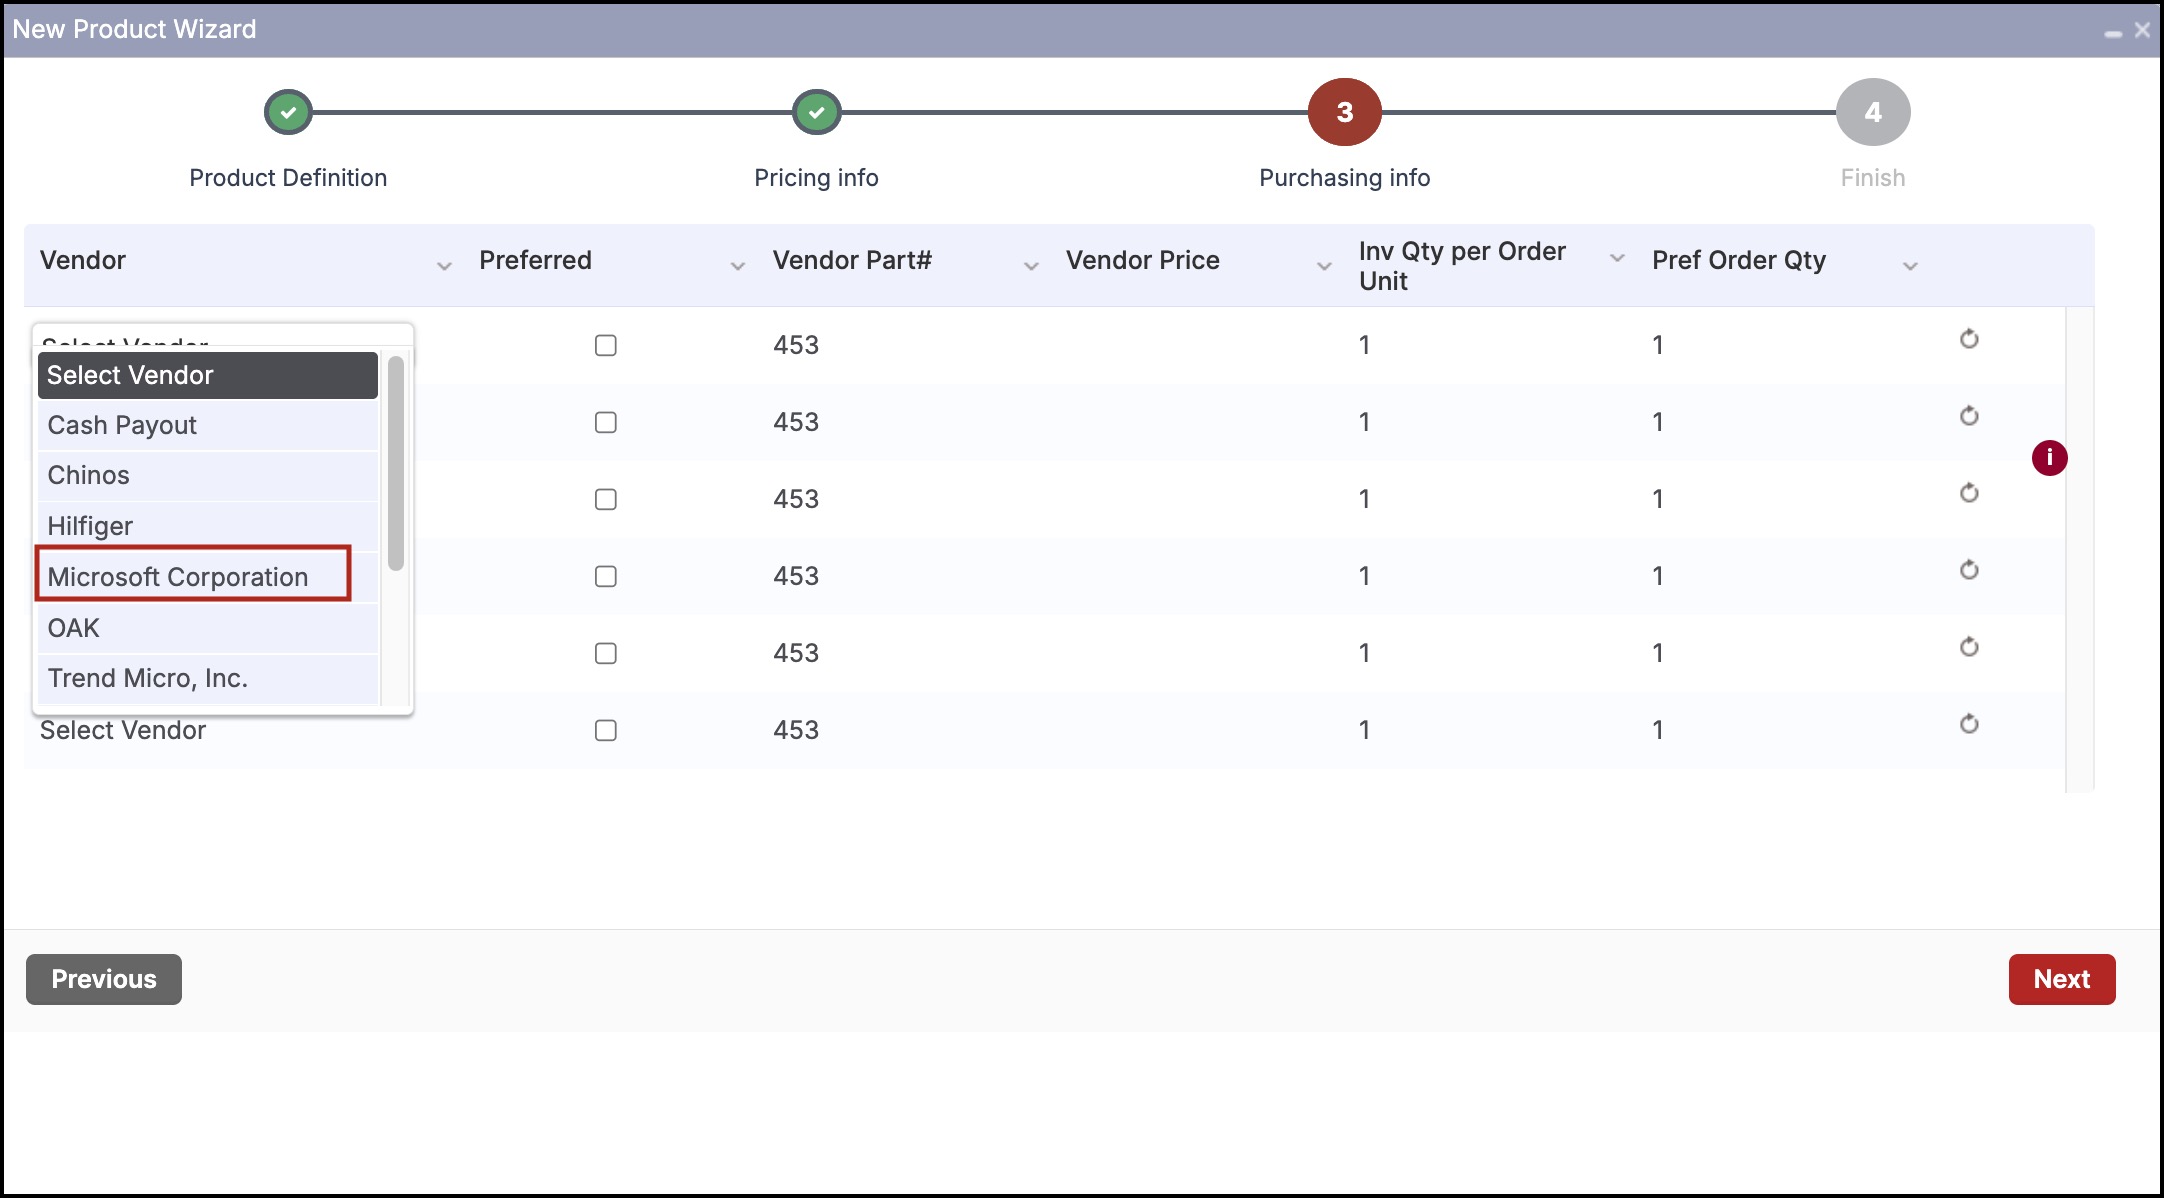This screenshot has height=1198, width=2164.
Task: Click the reset icon in the fifth row
Action: point(1969,647)
